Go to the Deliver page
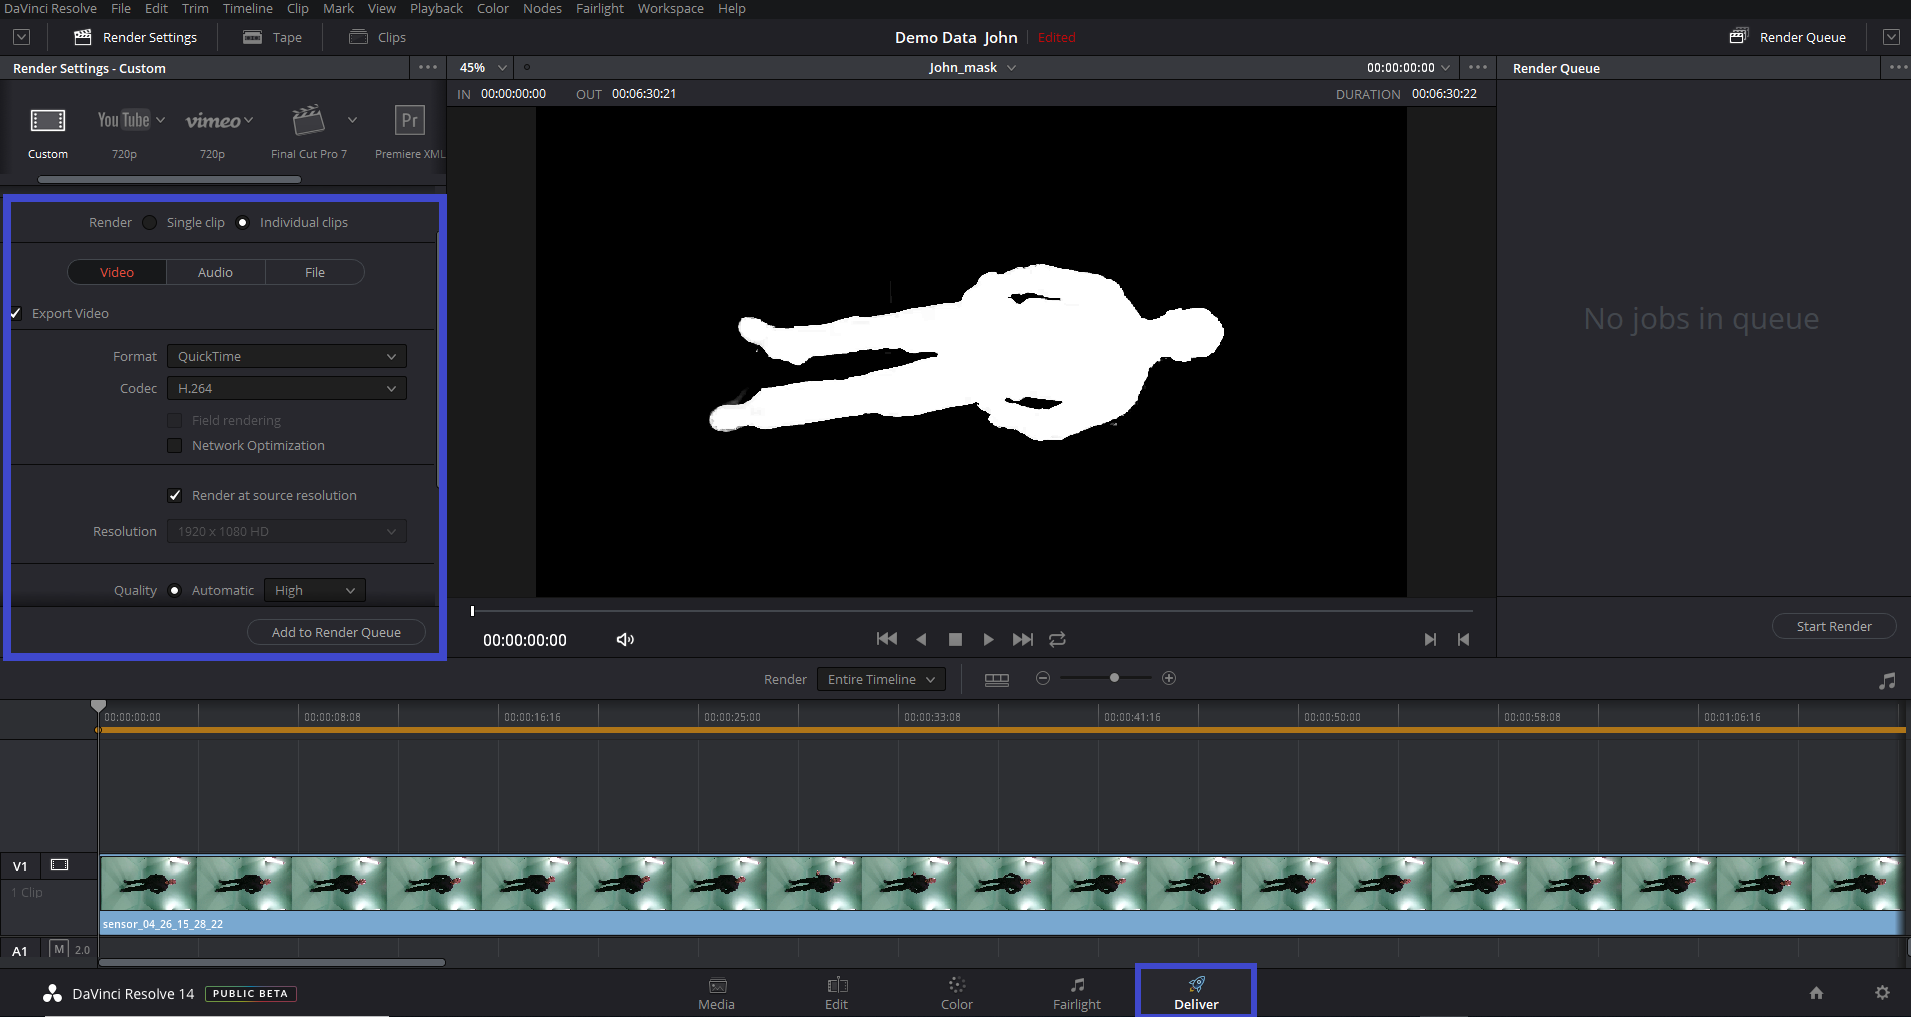The image size is (1911, 1017). [1196, 994]
